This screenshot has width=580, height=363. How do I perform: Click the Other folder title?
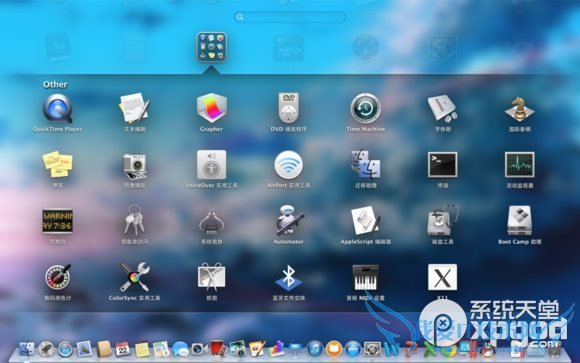click(55, 84)
